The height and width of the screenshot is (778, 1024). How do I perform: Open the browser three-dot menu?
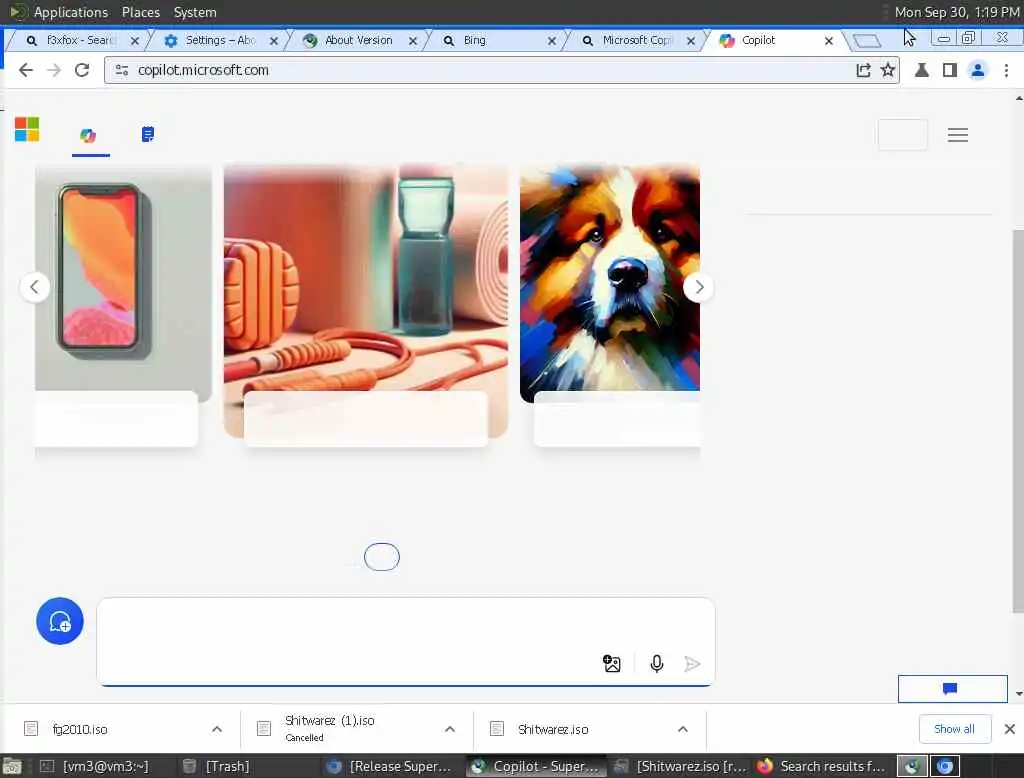pos(1006,70)
